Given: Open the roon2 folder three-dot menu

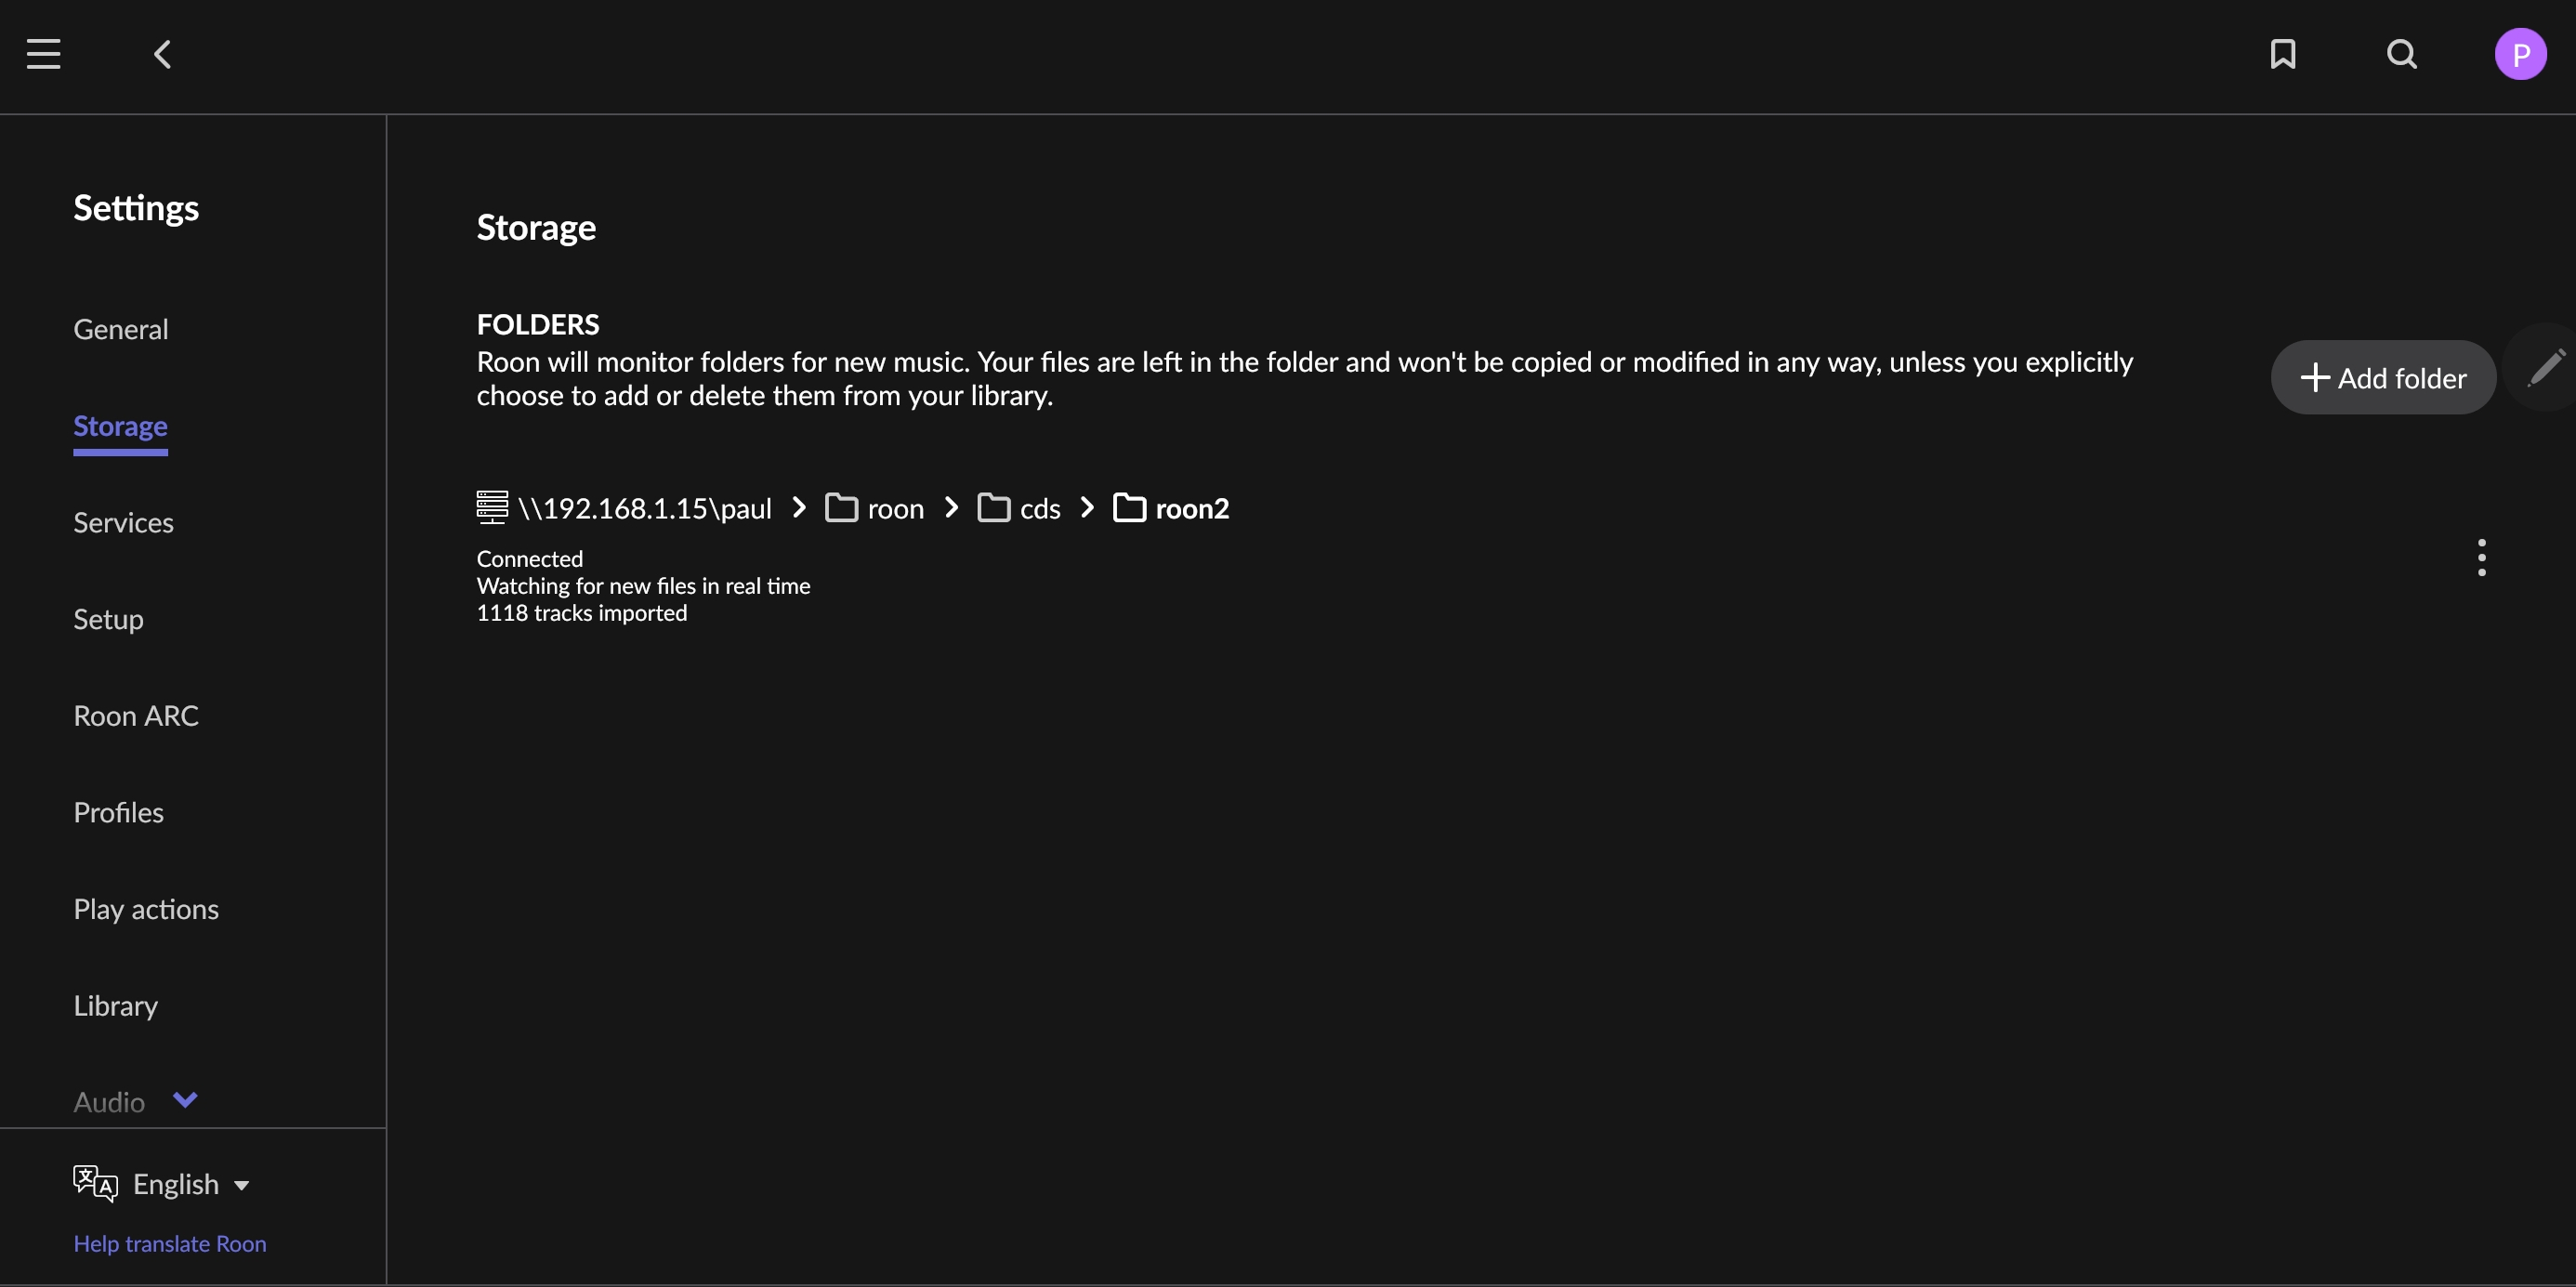Looking at the screenshot, I should [x=2481, y=558].
